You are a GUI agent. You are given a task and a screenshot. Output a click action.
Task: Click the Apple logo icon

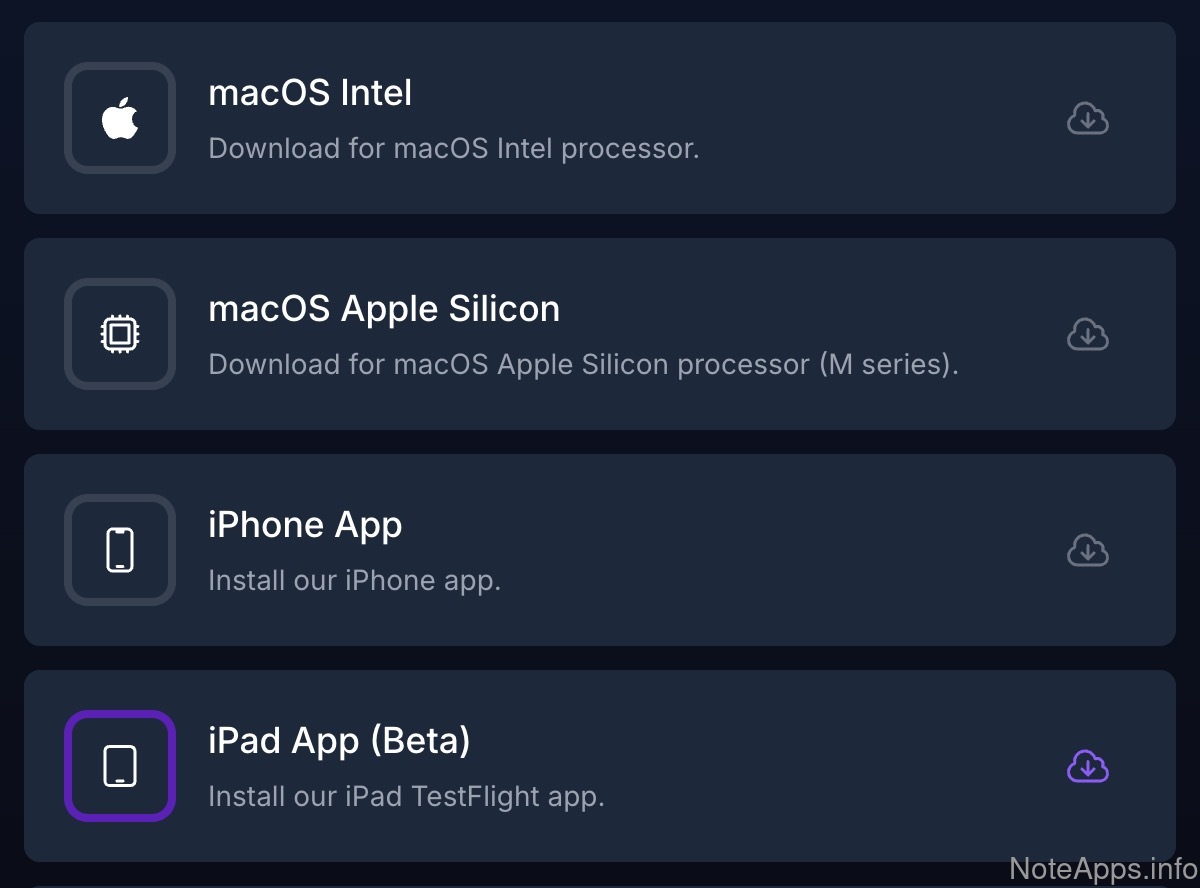[x=120, y=118]
